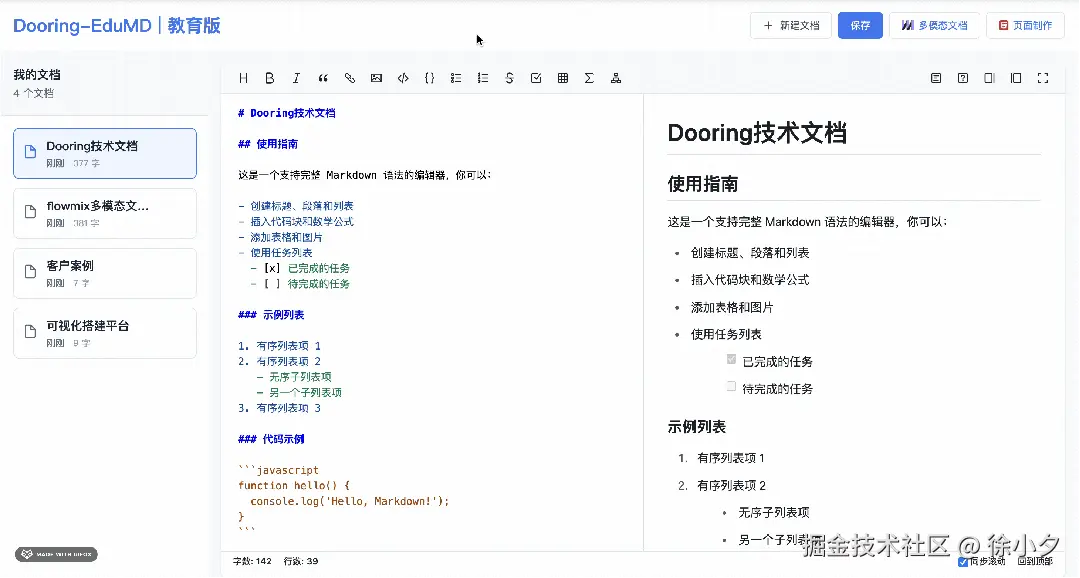Viewport: 1080px width, 578px height.
Task: Check the pending task checkbox in preview
Action: tap(731, 386)
